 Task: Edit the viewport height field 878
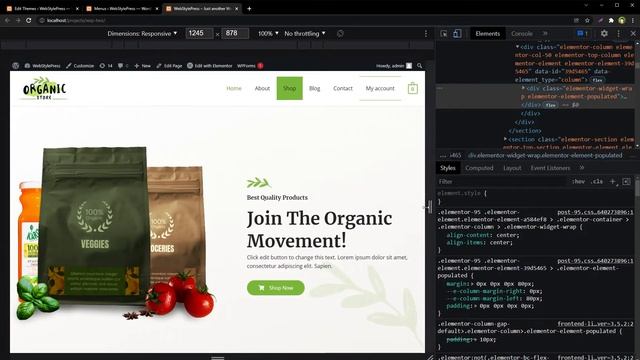pyautogui.click(x=235, y=33)
